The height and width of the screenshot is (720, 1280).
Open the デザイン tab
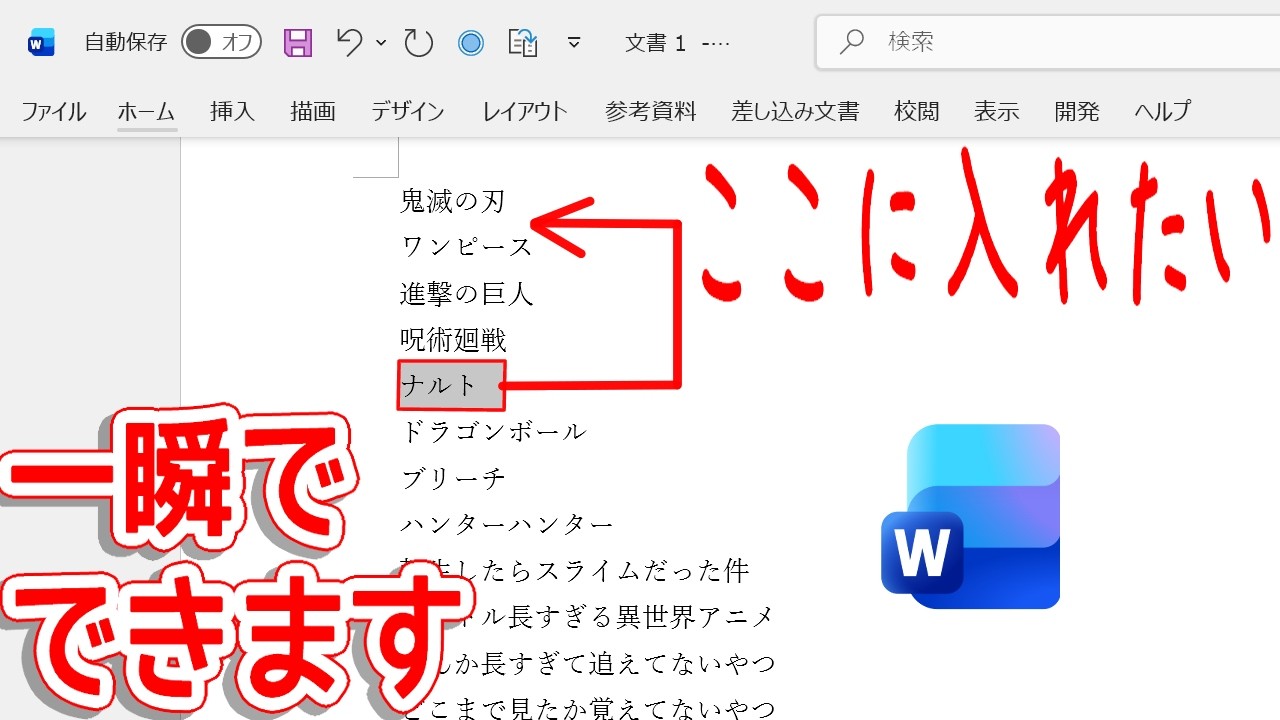(407, 111)
